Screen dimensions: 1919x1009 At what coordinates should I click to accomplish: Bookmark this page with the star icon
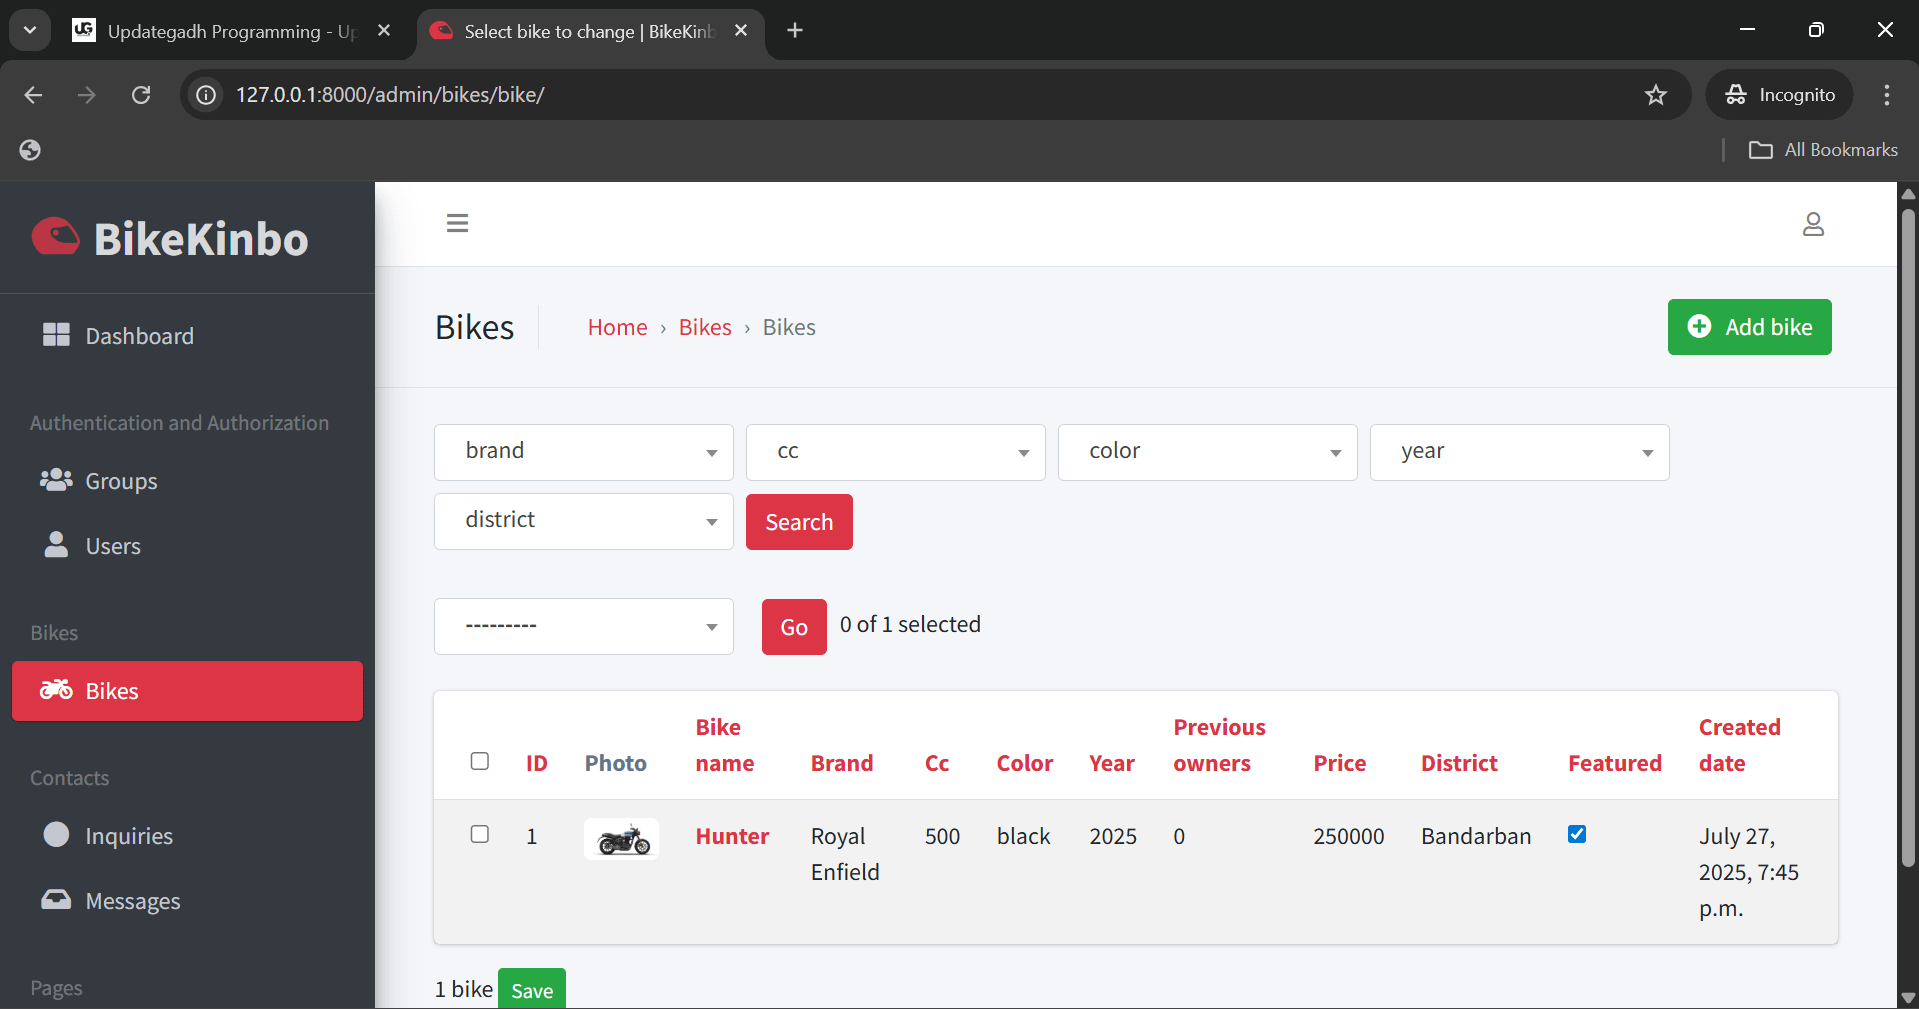tap(1655, 95)
